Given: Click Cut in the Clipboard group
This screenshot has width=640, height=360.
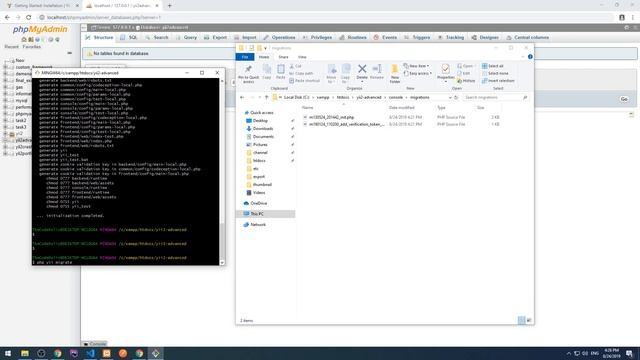Looking at the screenshot, I should tap(296, 66).
